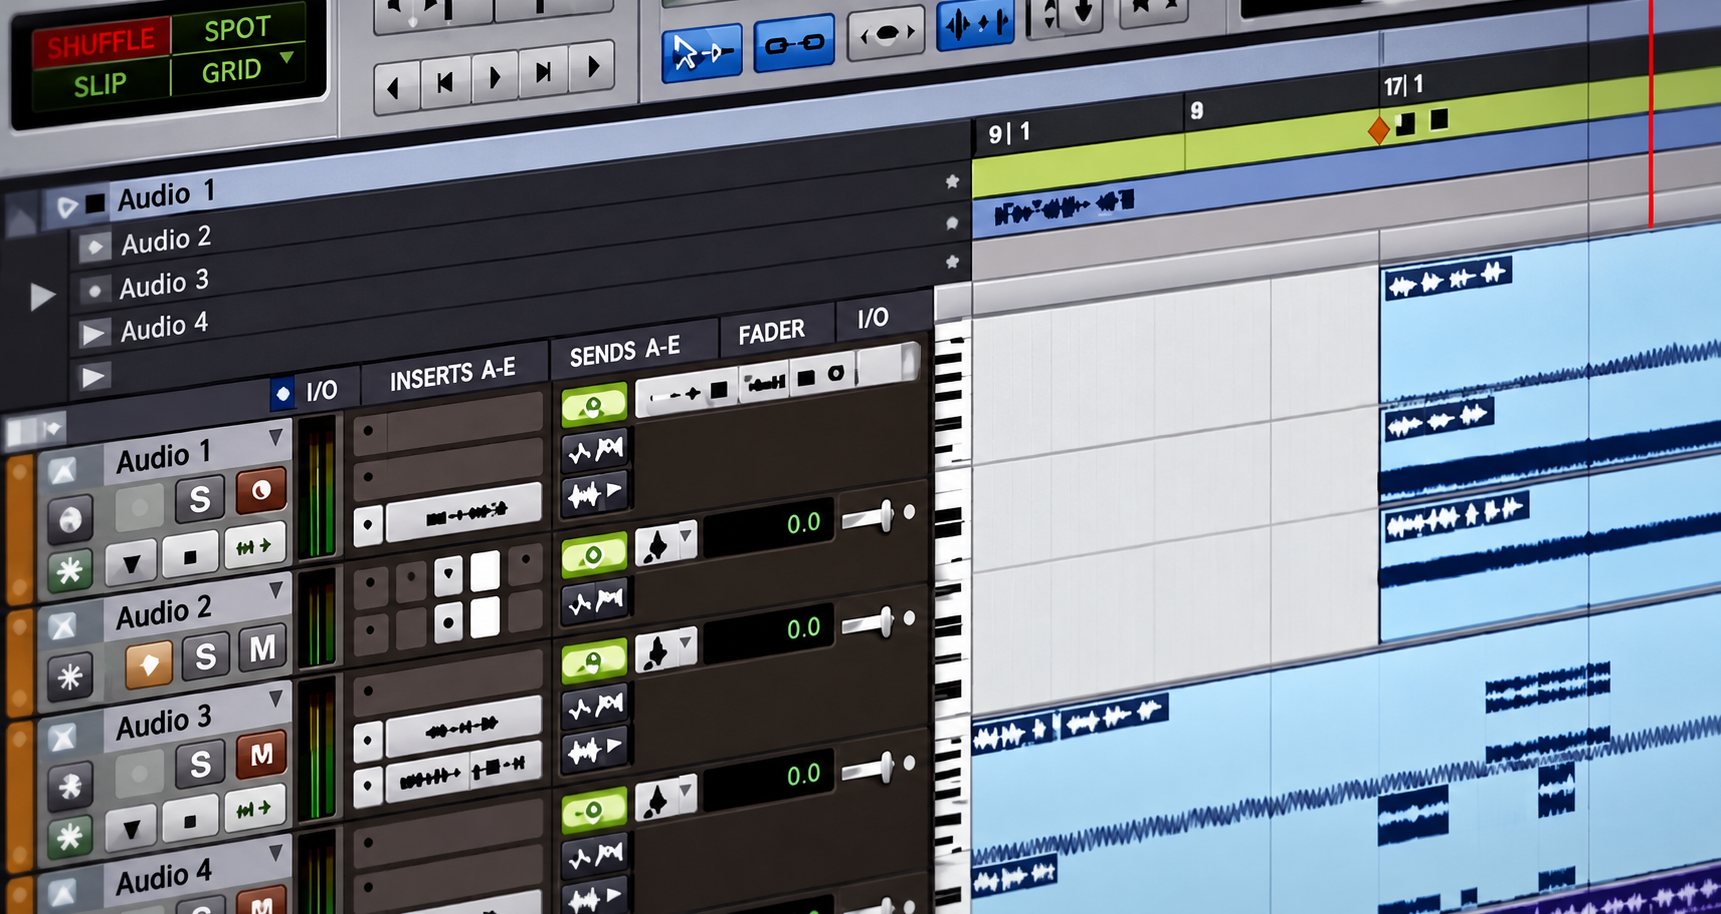This screenshot has height=914, width=1721.
Task: Click the FADER column header
Action: (x=771, y=332)
